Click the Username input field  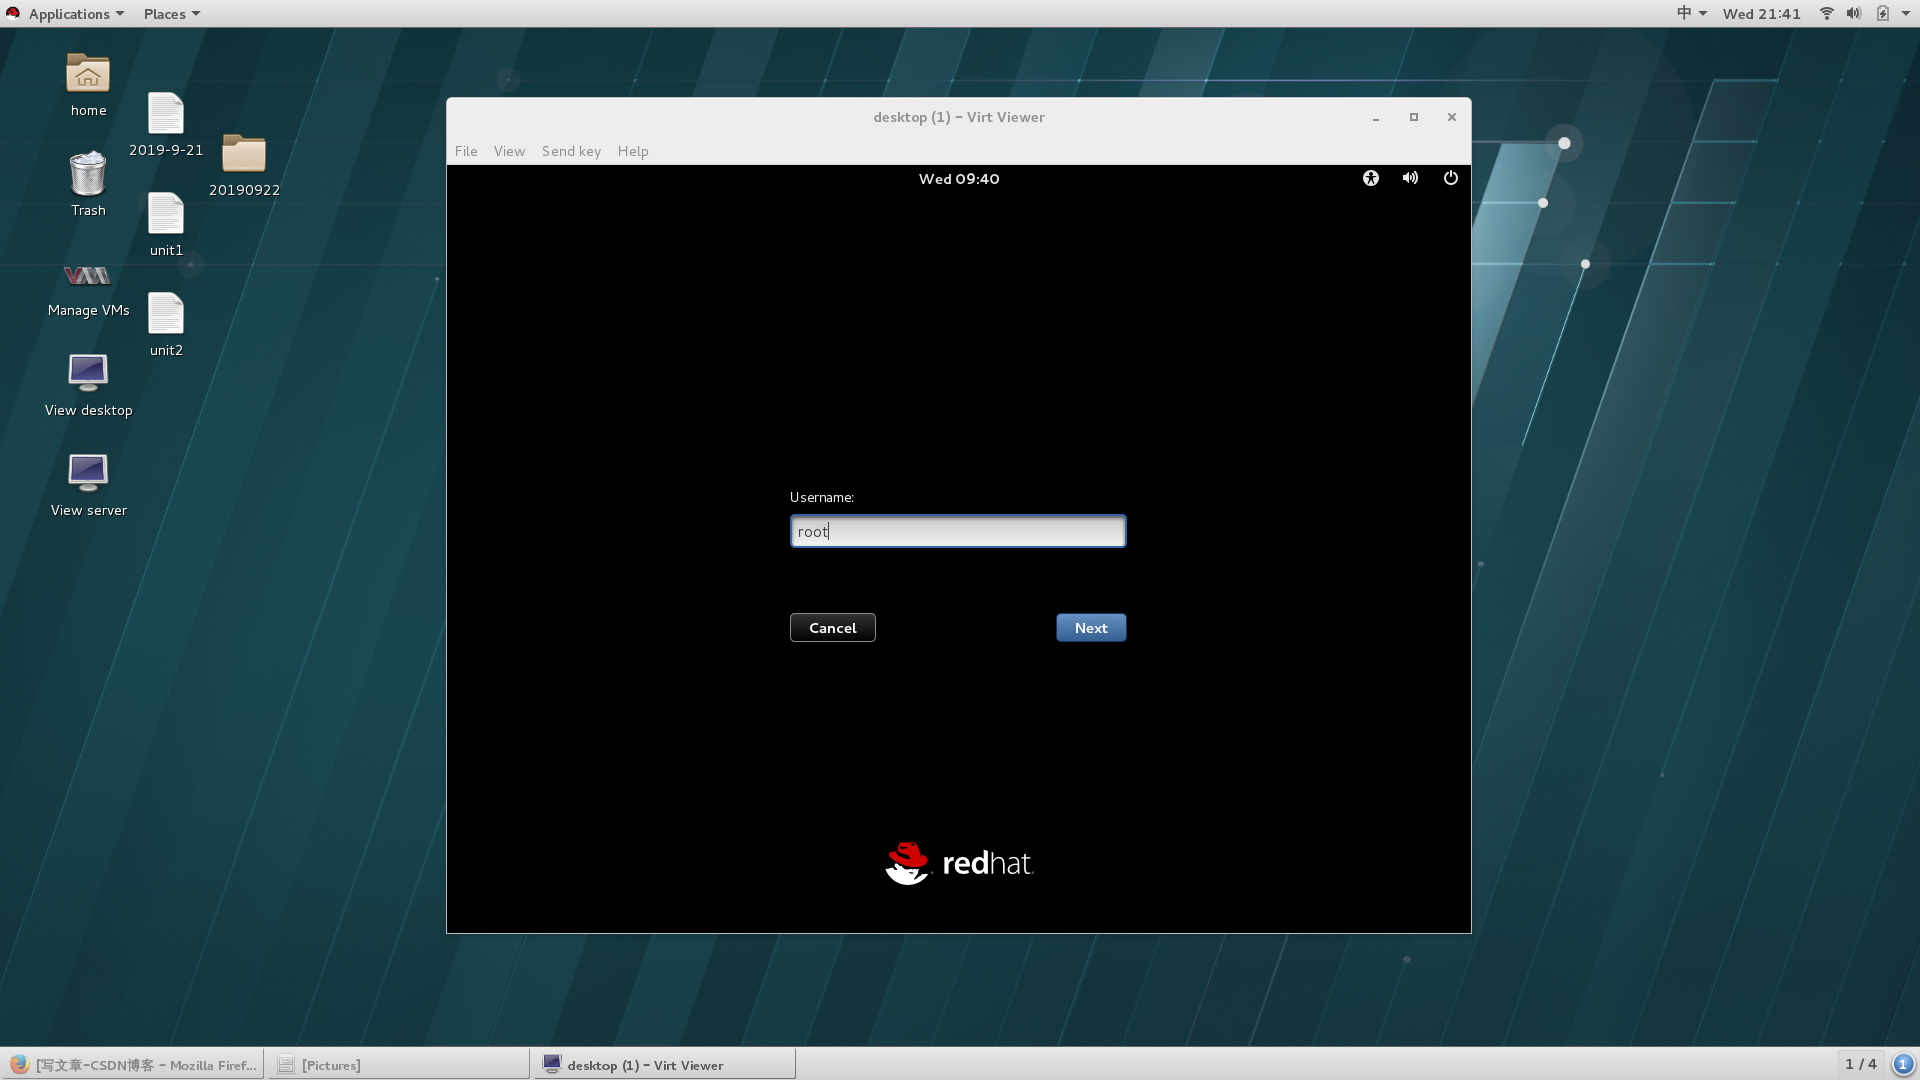[957, 531]
